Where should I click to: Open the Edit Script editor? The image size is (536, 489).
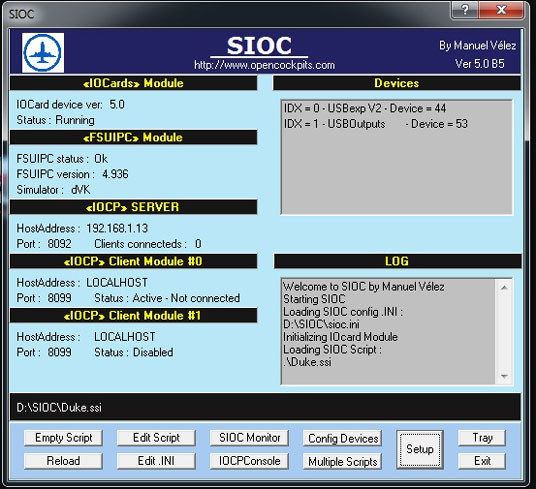[x=156, y=438]
